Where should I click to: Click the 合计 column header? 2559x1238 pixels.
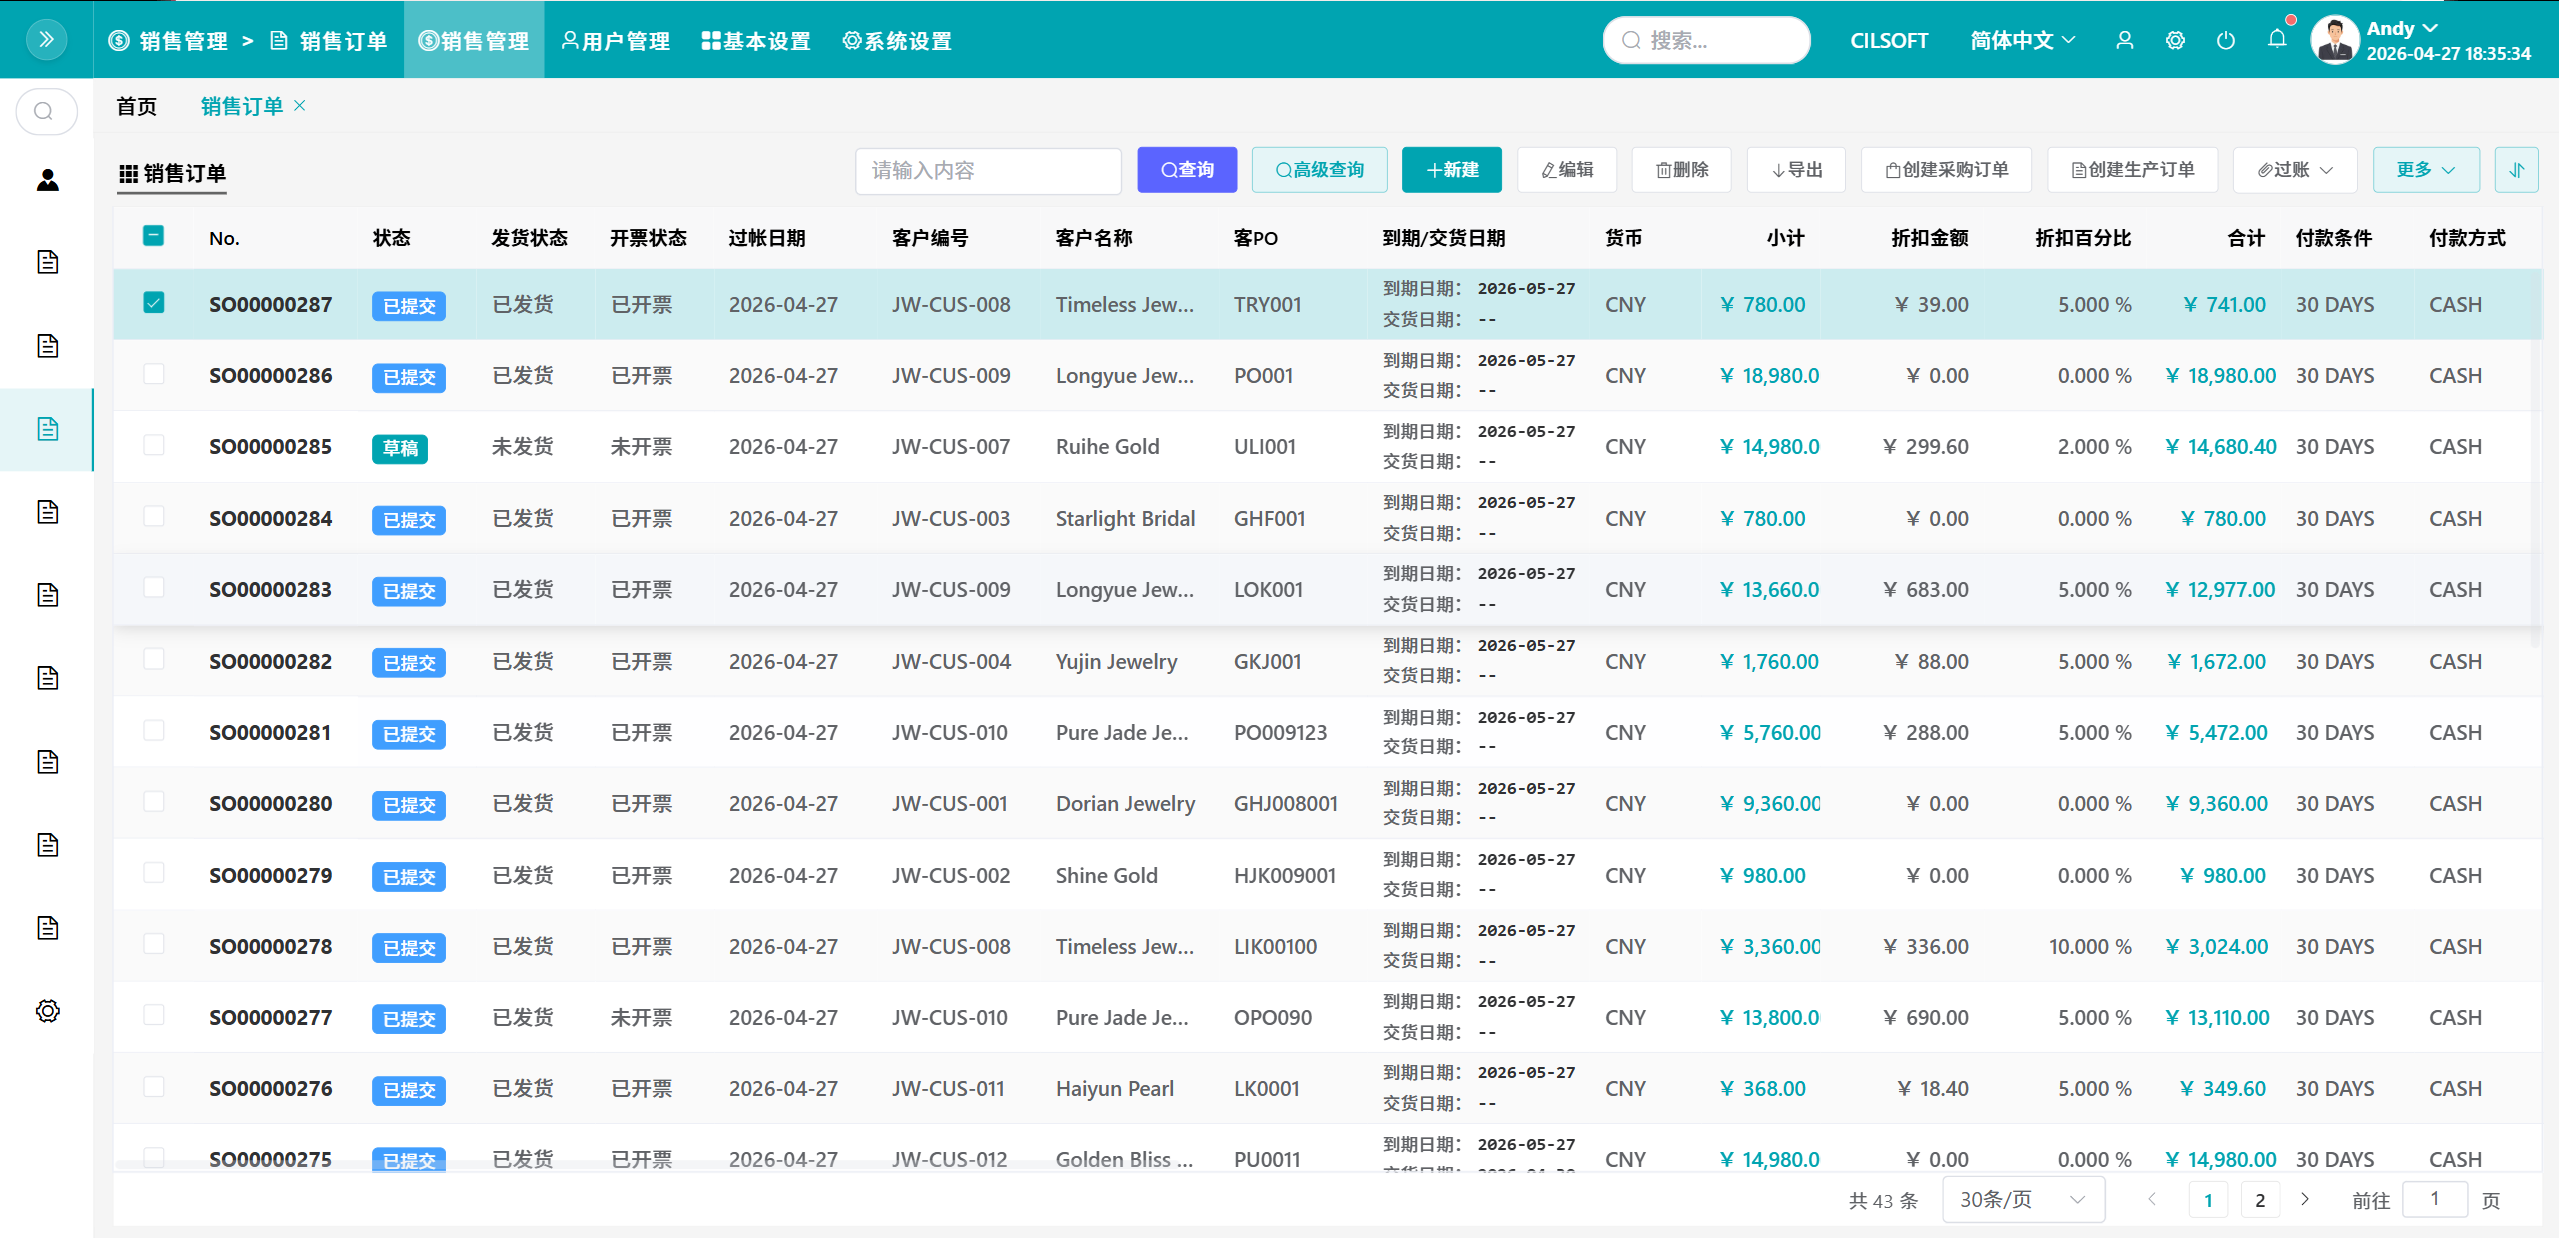(2246, 238)
